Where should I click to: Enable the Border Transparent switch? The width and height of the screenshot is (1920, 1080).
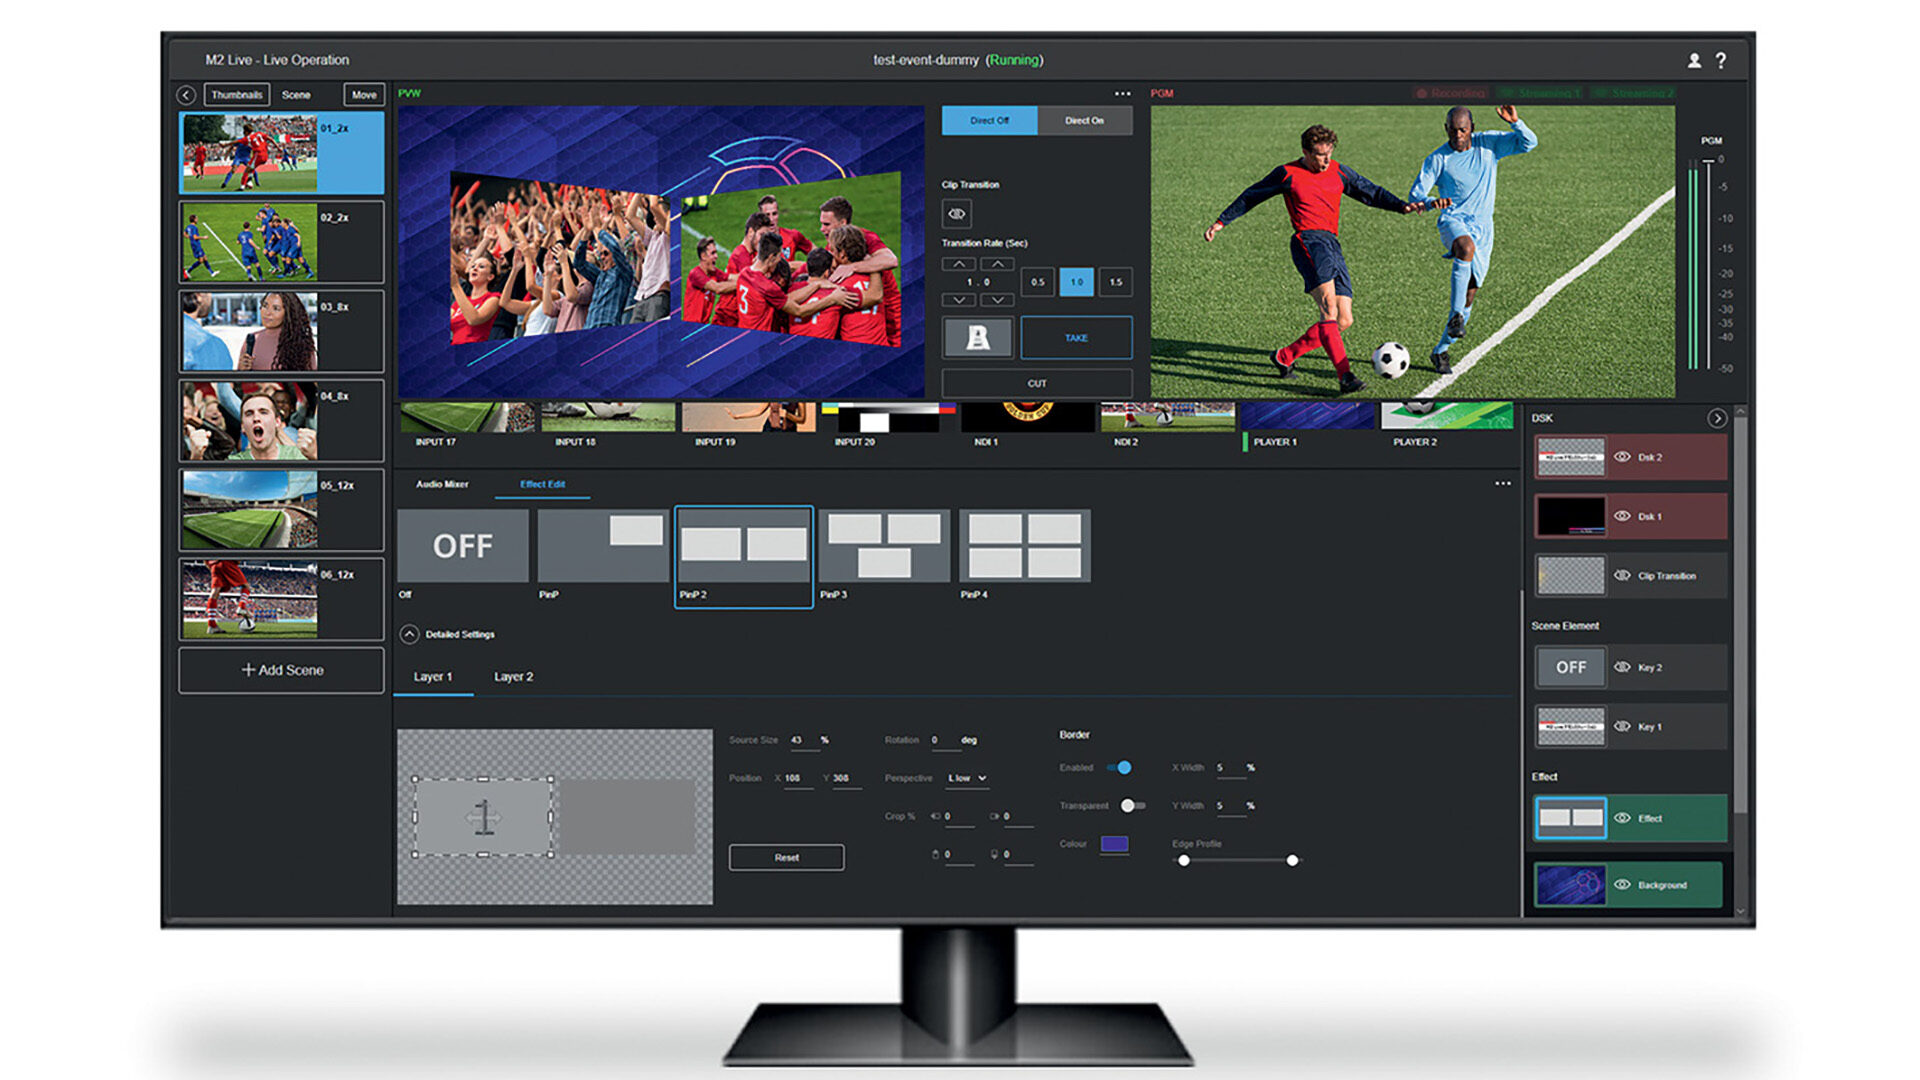(x=1132, y=806)
